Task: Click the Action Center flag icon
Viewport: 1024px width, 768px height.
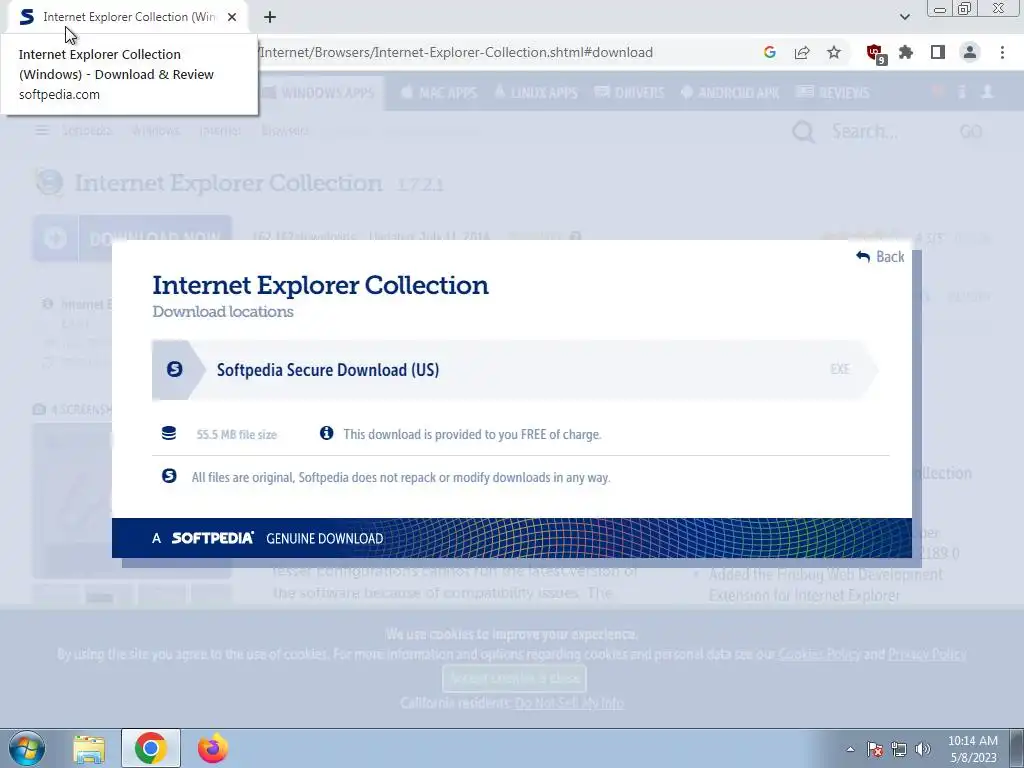Action: point(874,749)
